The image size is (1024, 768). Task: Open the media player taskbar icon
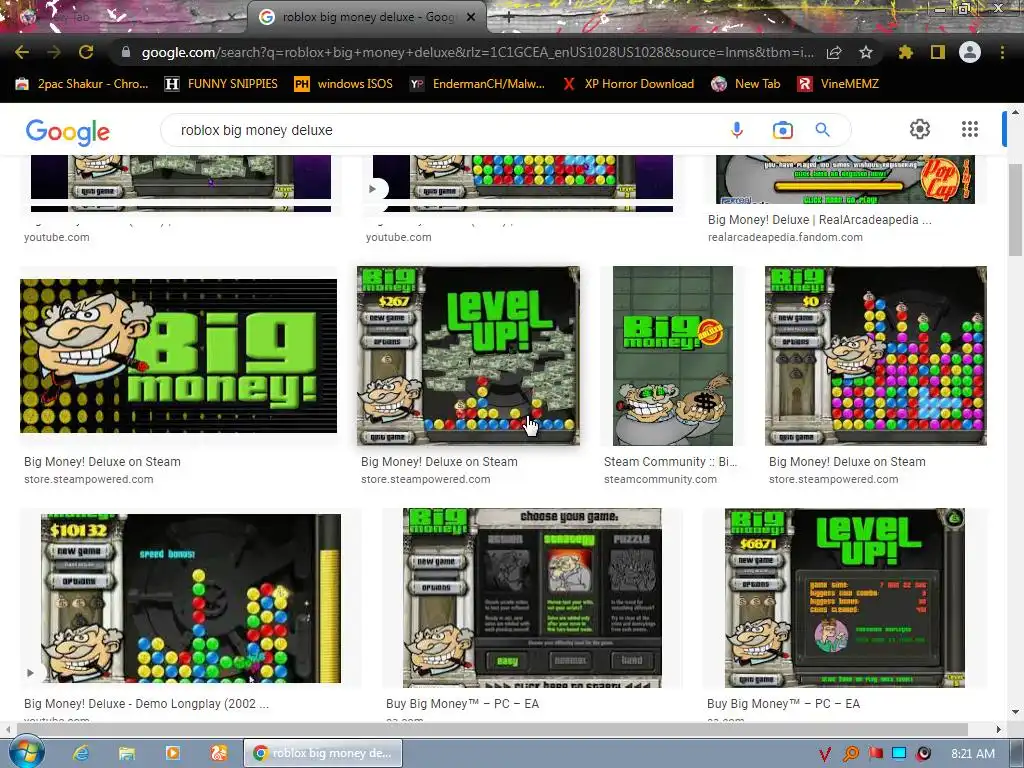[172, 753]
